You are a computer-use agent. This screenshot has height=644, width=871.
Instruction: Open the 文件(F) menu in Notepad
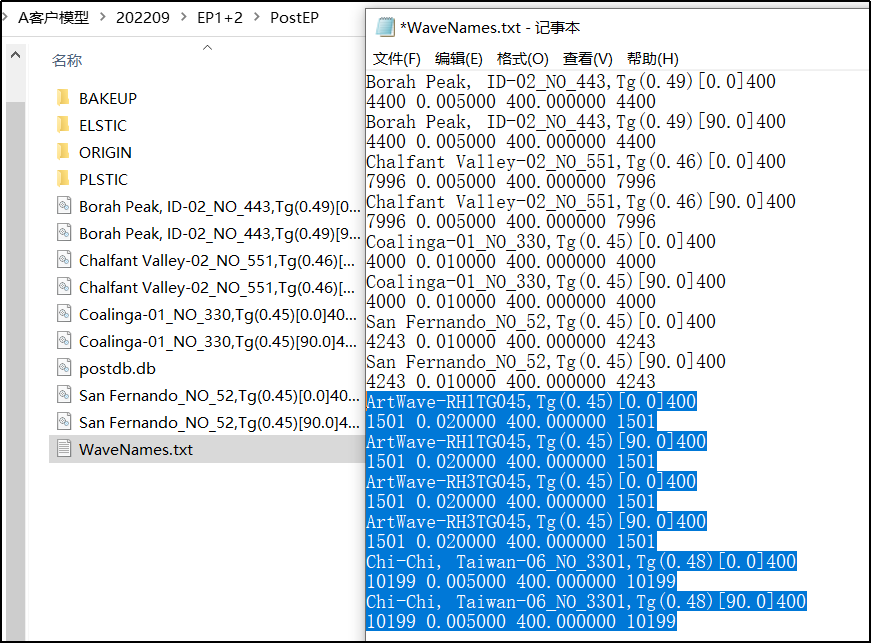coord(396,59)
